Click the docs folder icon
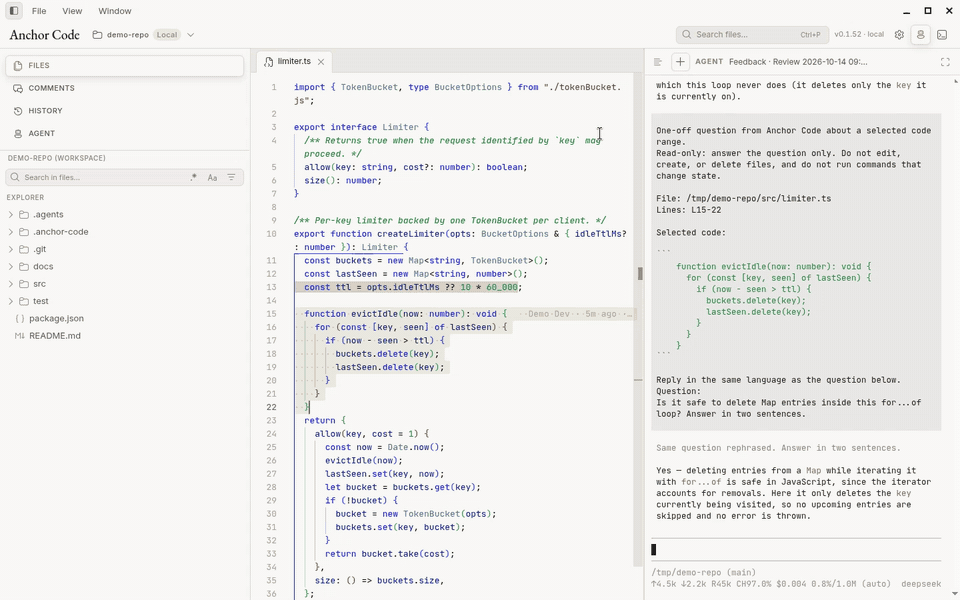This screenshot has width=960, height=600. coord(24,266)
